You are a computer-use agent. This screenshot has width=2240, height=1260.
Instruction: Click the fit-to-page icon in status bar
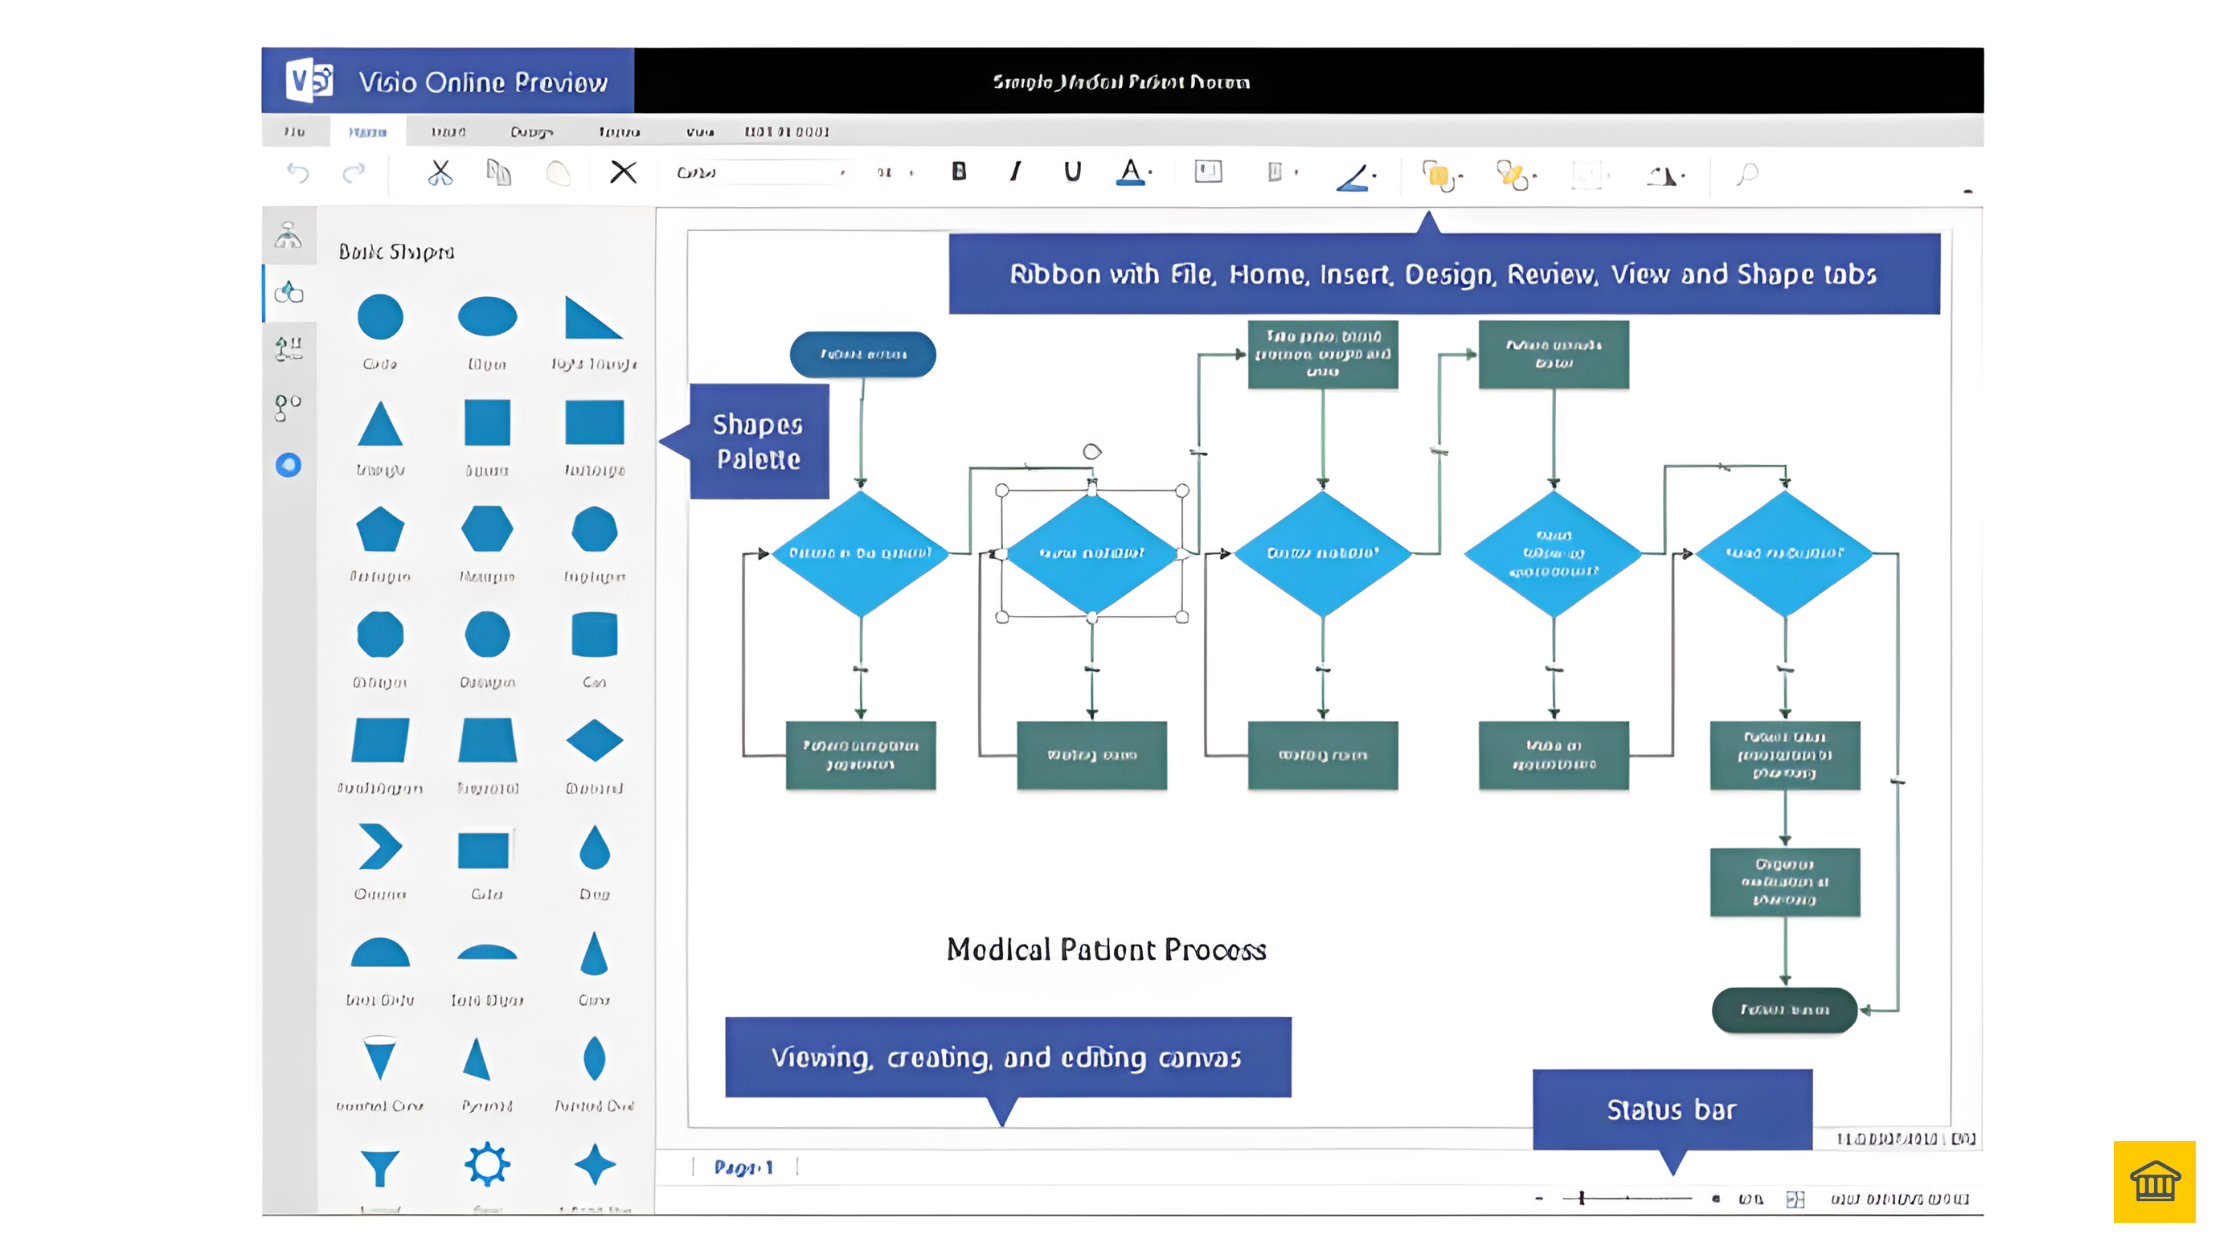coord(1796,1199)
